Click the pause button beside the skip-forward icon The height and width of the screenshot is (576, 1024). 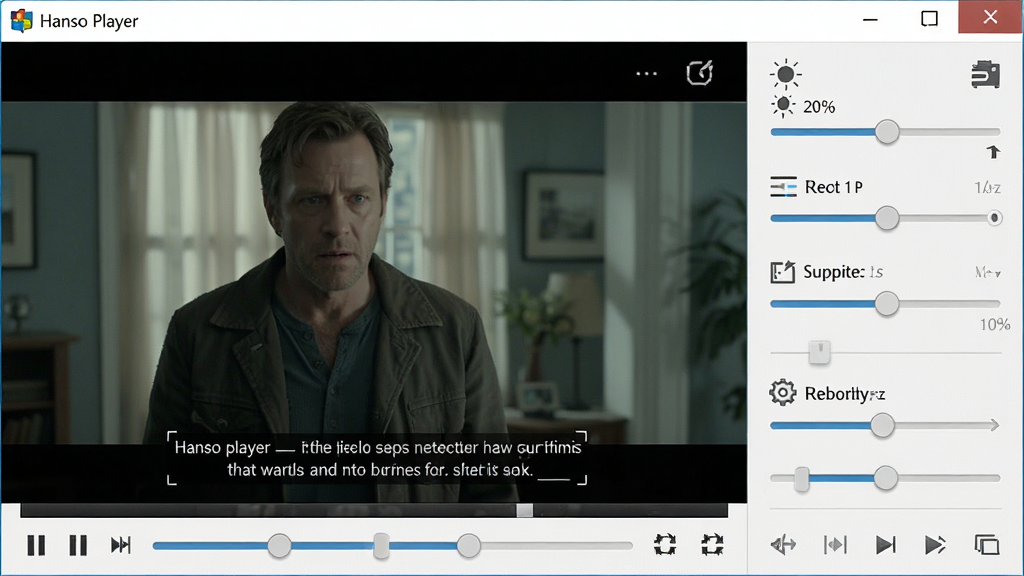[x=78, y=545]
